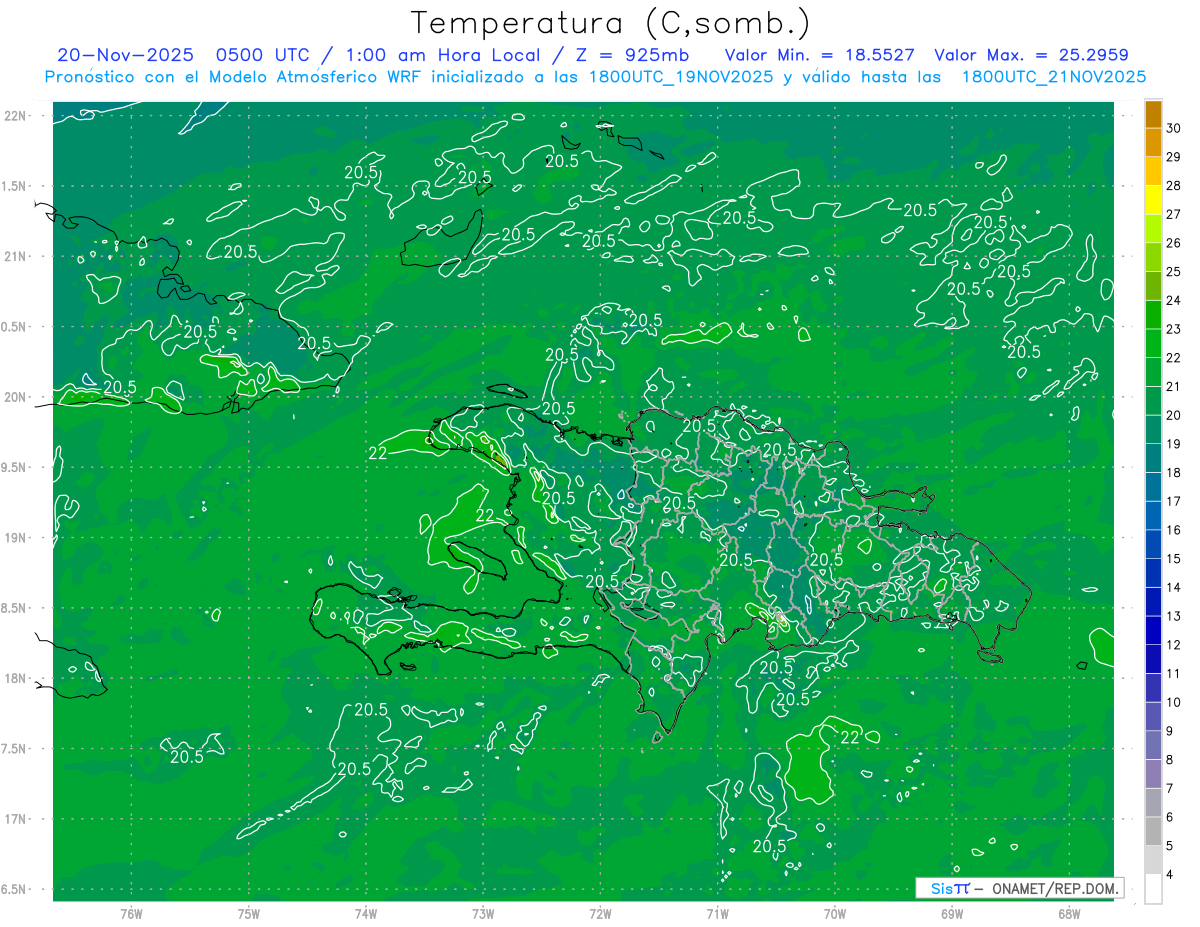Viewport: 1200px width, 927px height.
Task: Click the 'Temperatura (C,somb.)' map title
Action: point(611,23)
